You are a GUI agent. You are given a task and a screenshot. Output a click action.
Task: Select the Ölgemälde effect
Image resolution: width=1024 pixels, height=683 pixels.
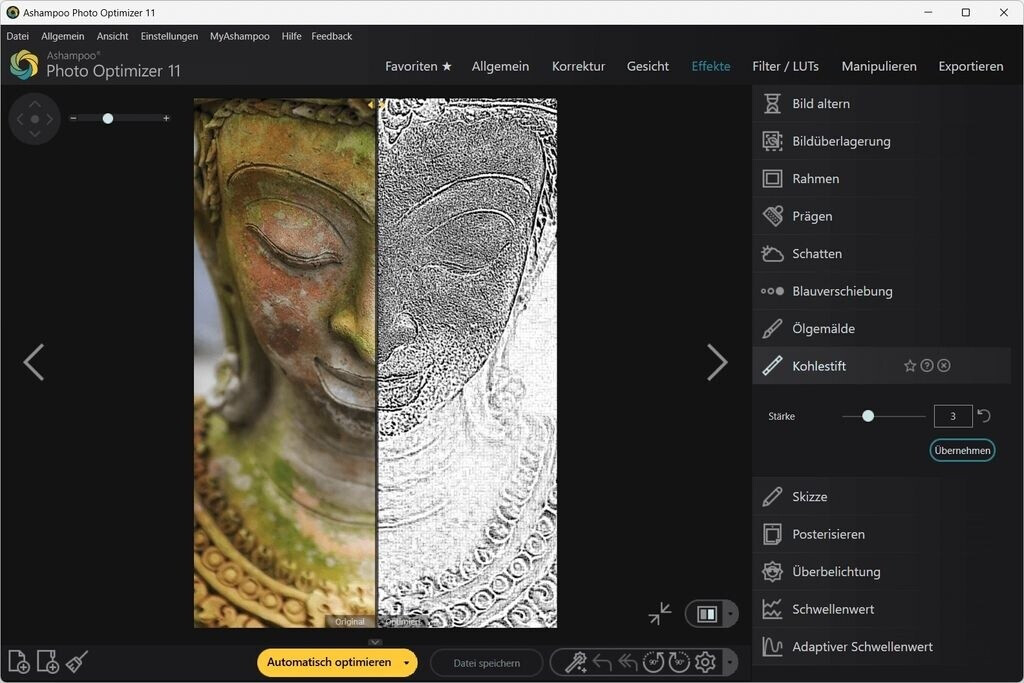(x=823, y=329)
